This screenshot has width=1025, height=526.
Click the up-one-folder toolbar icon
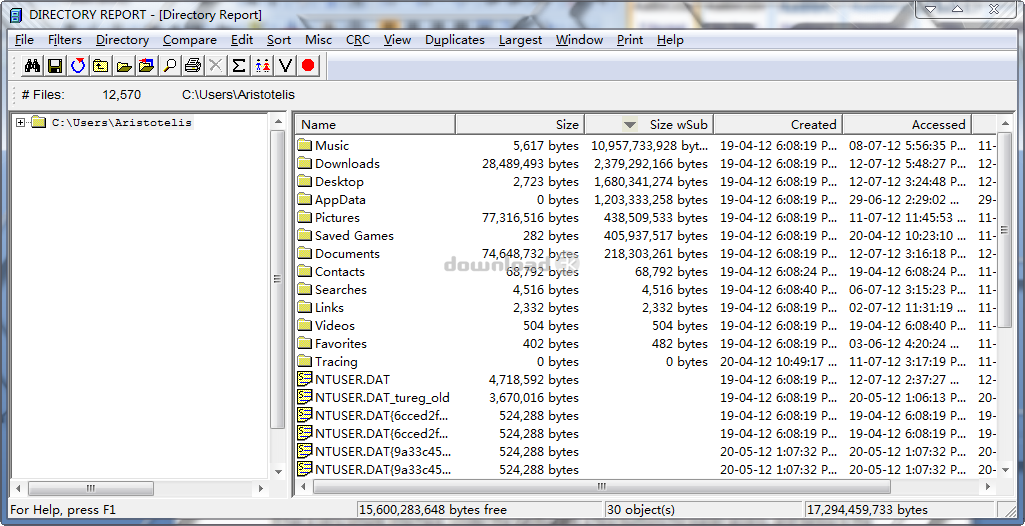(x=101, y=66)
